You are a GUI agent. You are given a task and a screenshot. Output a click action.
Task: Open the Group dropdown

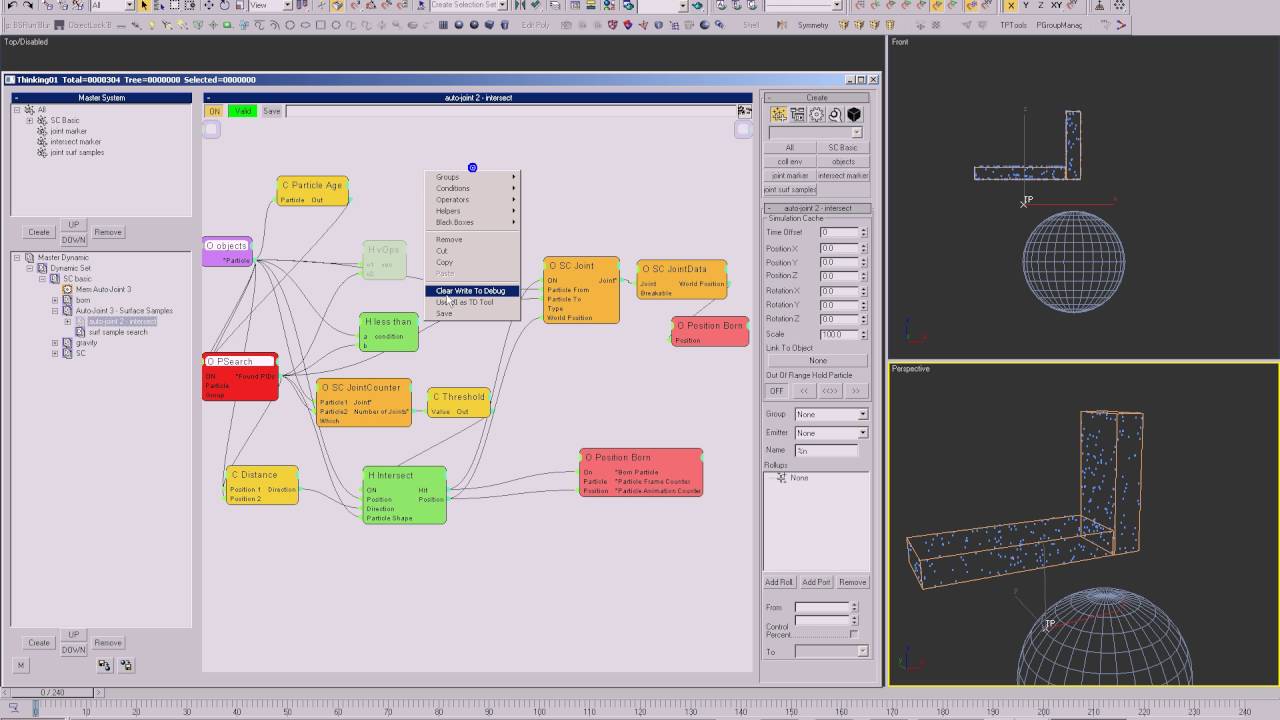(x=831, y=414)
